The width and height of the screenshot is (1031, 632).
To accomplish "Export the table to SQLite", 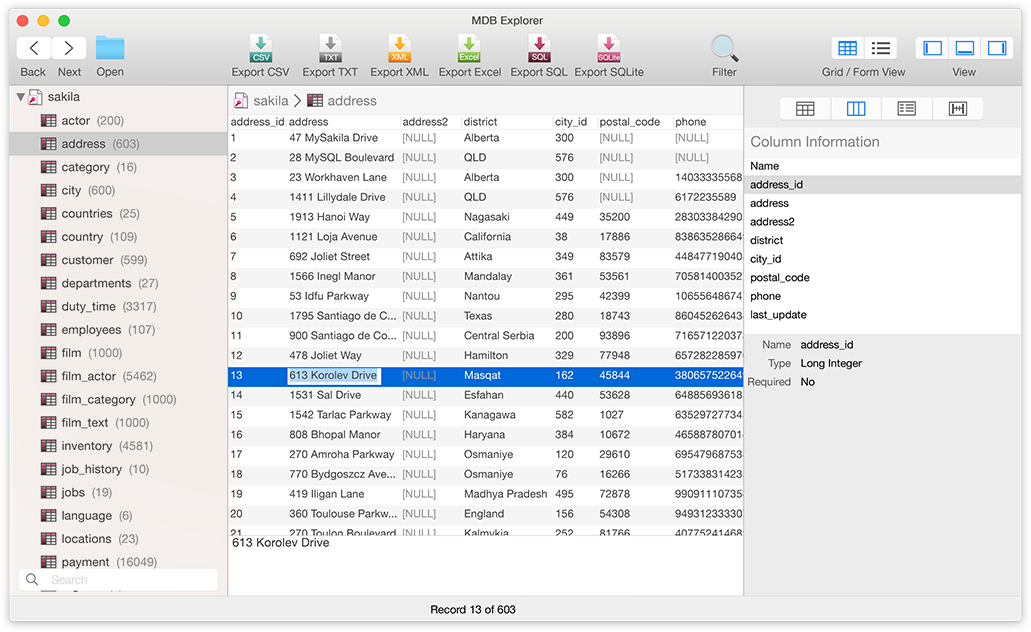I will 609,49.
